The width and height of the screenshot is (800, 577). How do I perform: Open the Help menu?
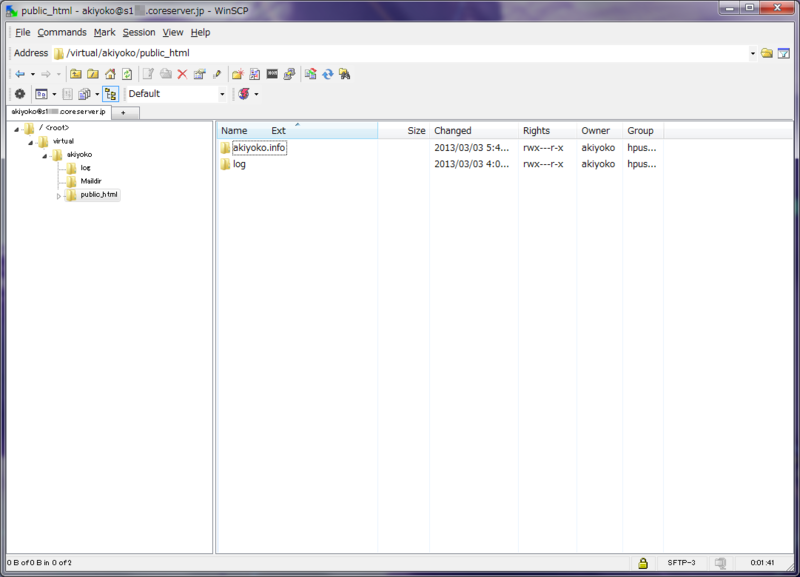coord(200,32)
